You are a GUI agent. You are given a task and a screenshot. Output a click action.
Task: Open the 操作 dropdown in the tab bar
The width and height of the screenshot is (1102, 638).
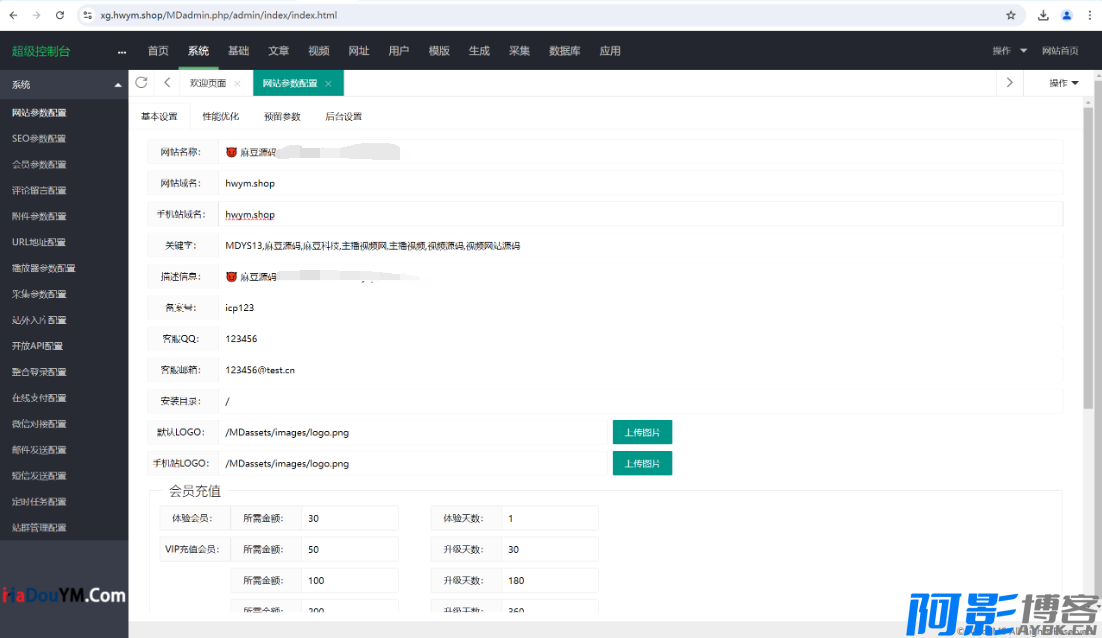[x=1063, y=83]
